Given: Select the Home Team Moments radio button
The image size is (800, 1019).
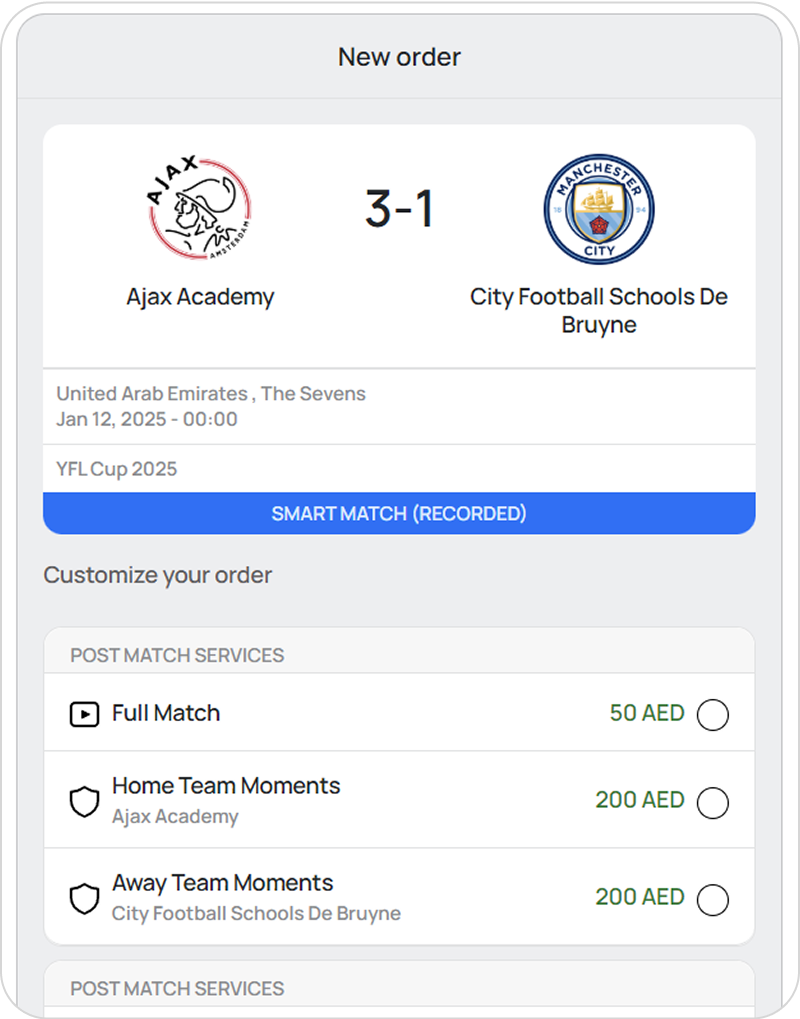Looking at the screenshot, I should pos(712,802).
